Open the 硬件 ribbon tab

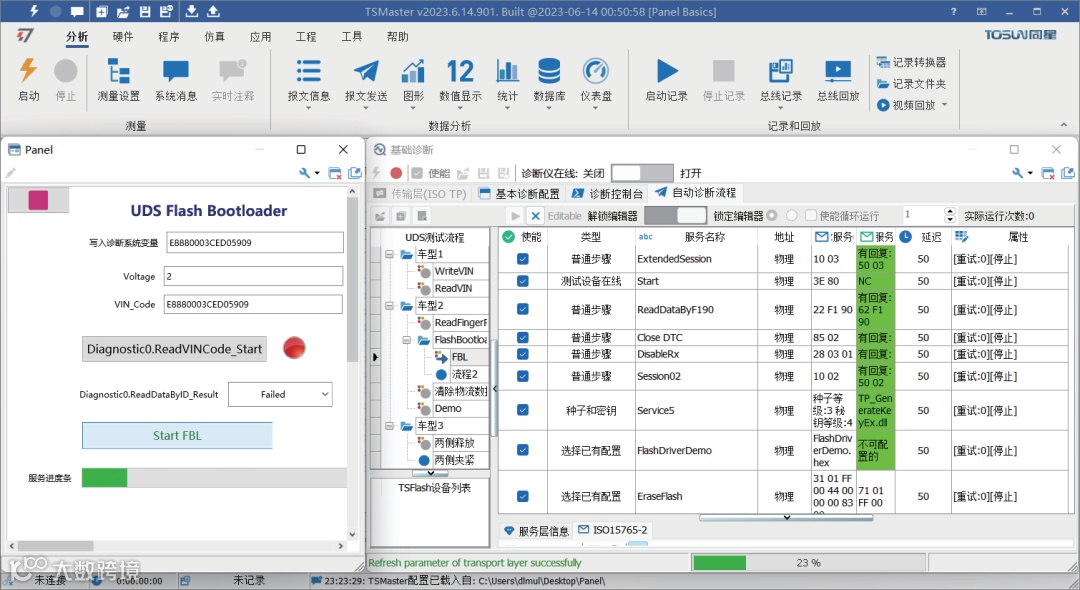123,36
